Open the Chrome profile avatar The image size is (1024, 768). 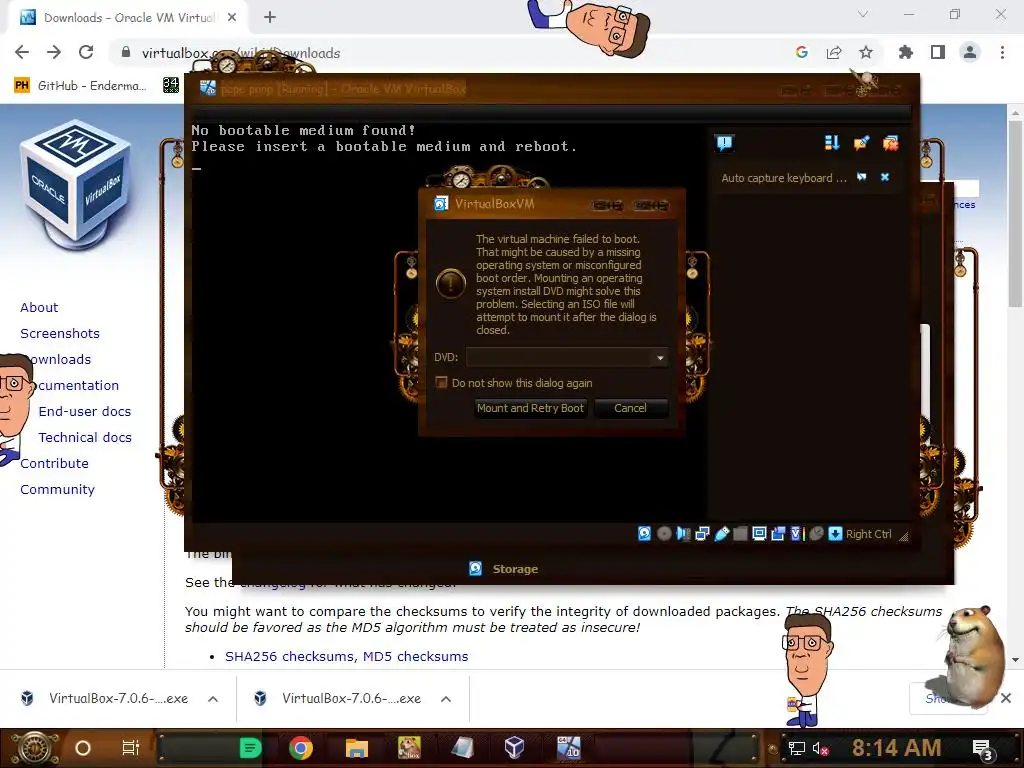coord(970,52)
